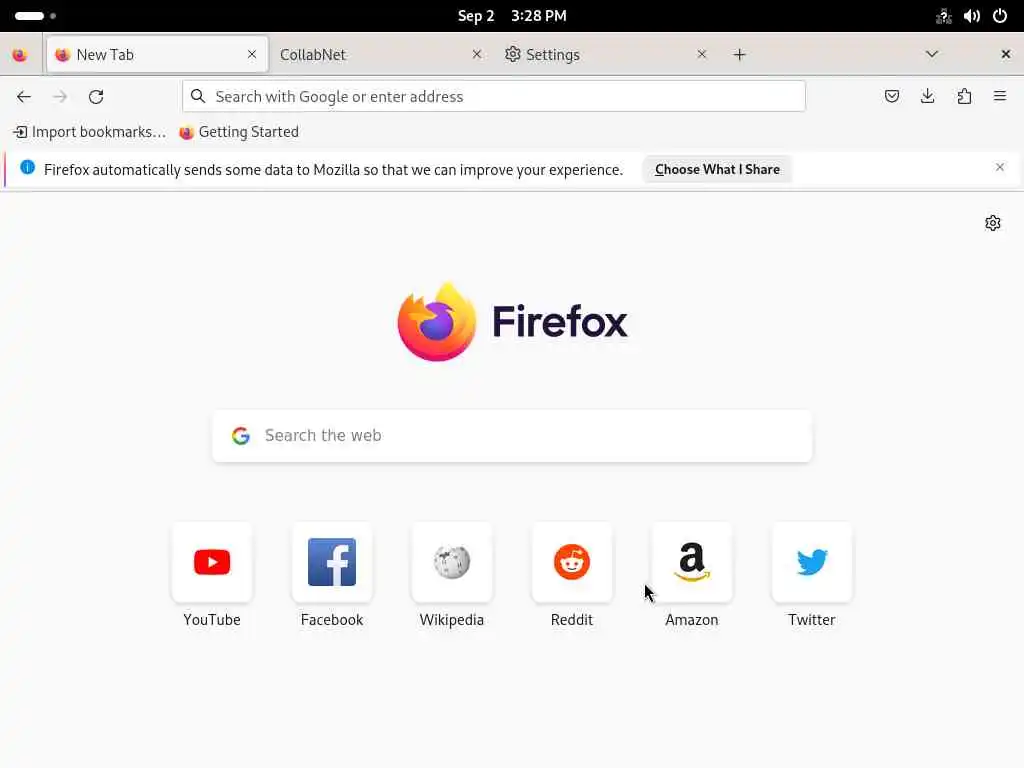Click the address bar search field
The width and height of the screenshot is (1024, 768).
494,97
